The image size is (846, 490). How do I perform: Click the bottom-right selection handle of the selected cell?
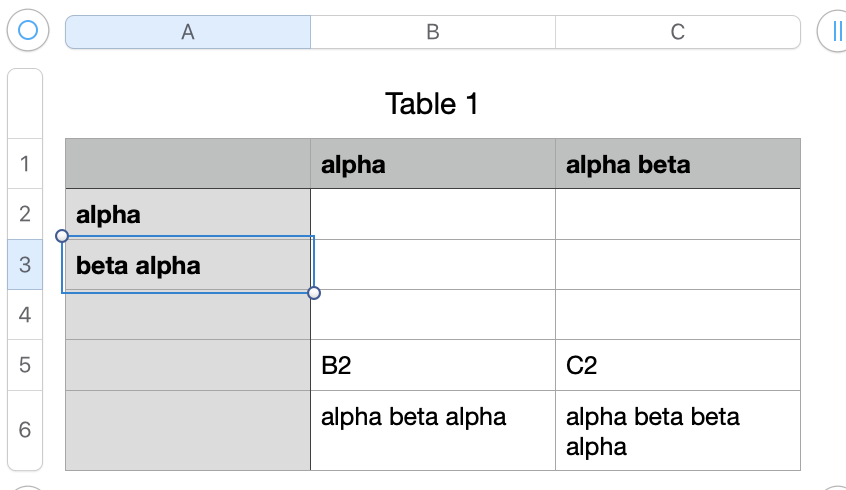click(314, 293)
